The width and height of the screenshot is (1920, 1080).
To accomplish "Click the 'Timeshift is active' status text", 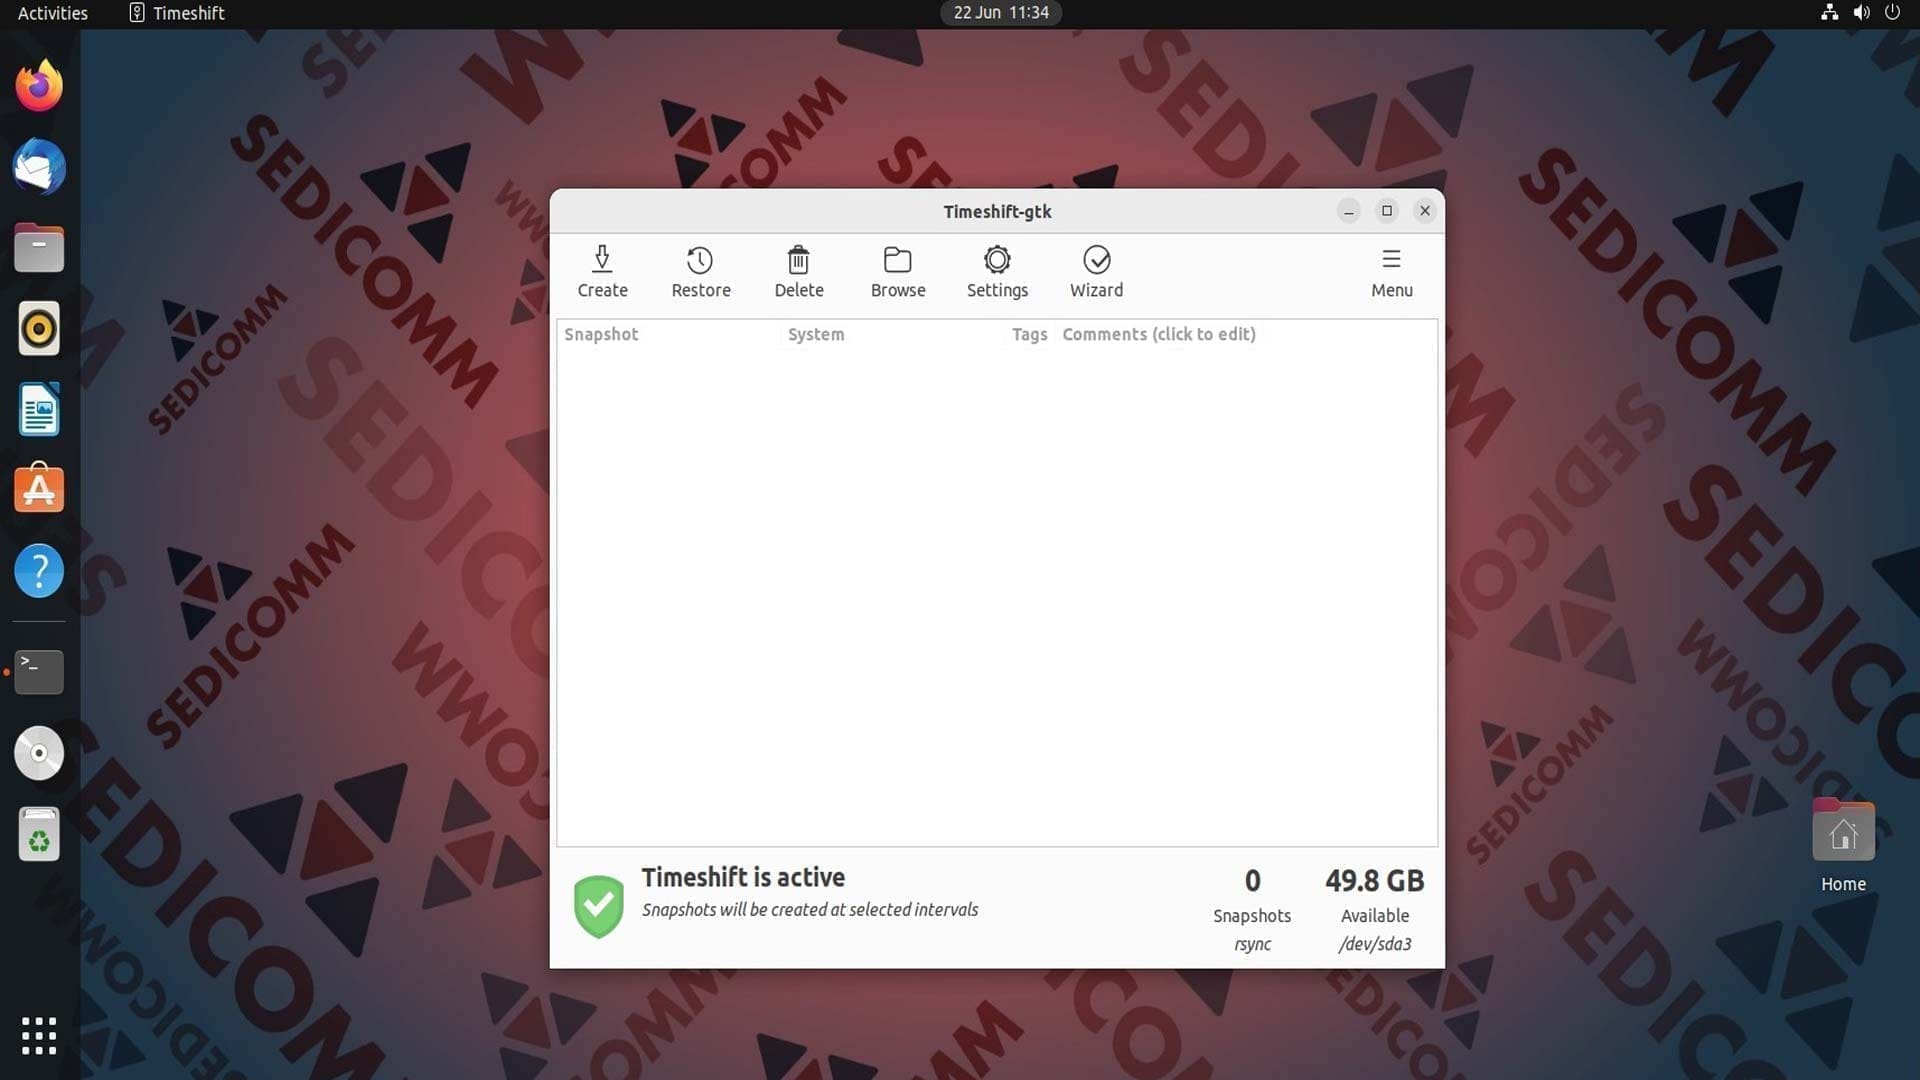I will pyautogui.click(x=743, y=877).
